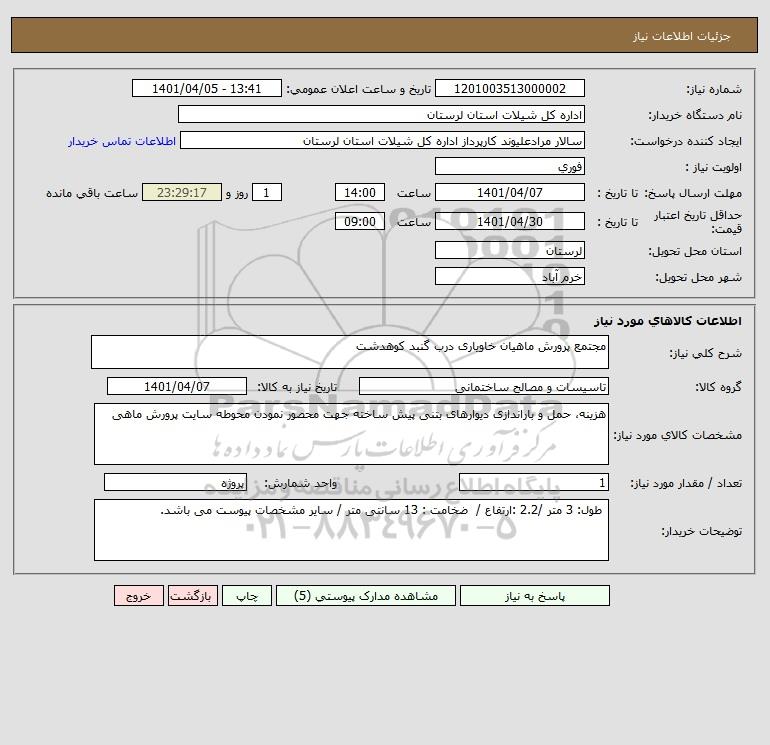Screen dimensions: 770x745
Task: Click the تاریخ و ساعت اعلان عمومی label
Action: (358, 89)
